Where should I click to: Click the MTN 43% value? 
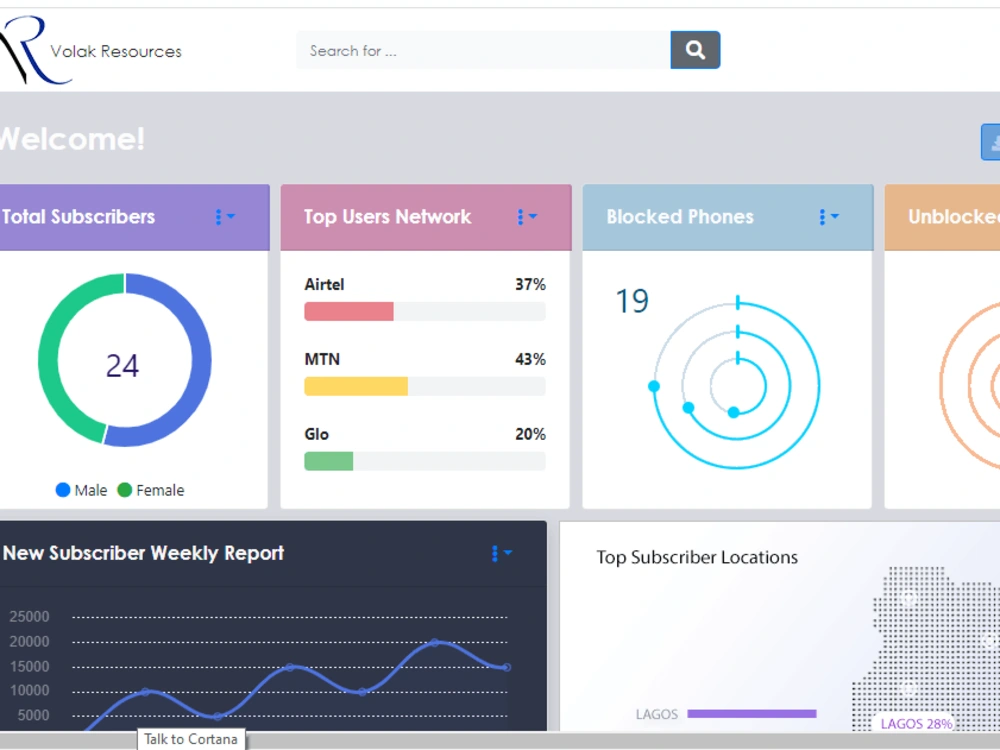point(530,360)
